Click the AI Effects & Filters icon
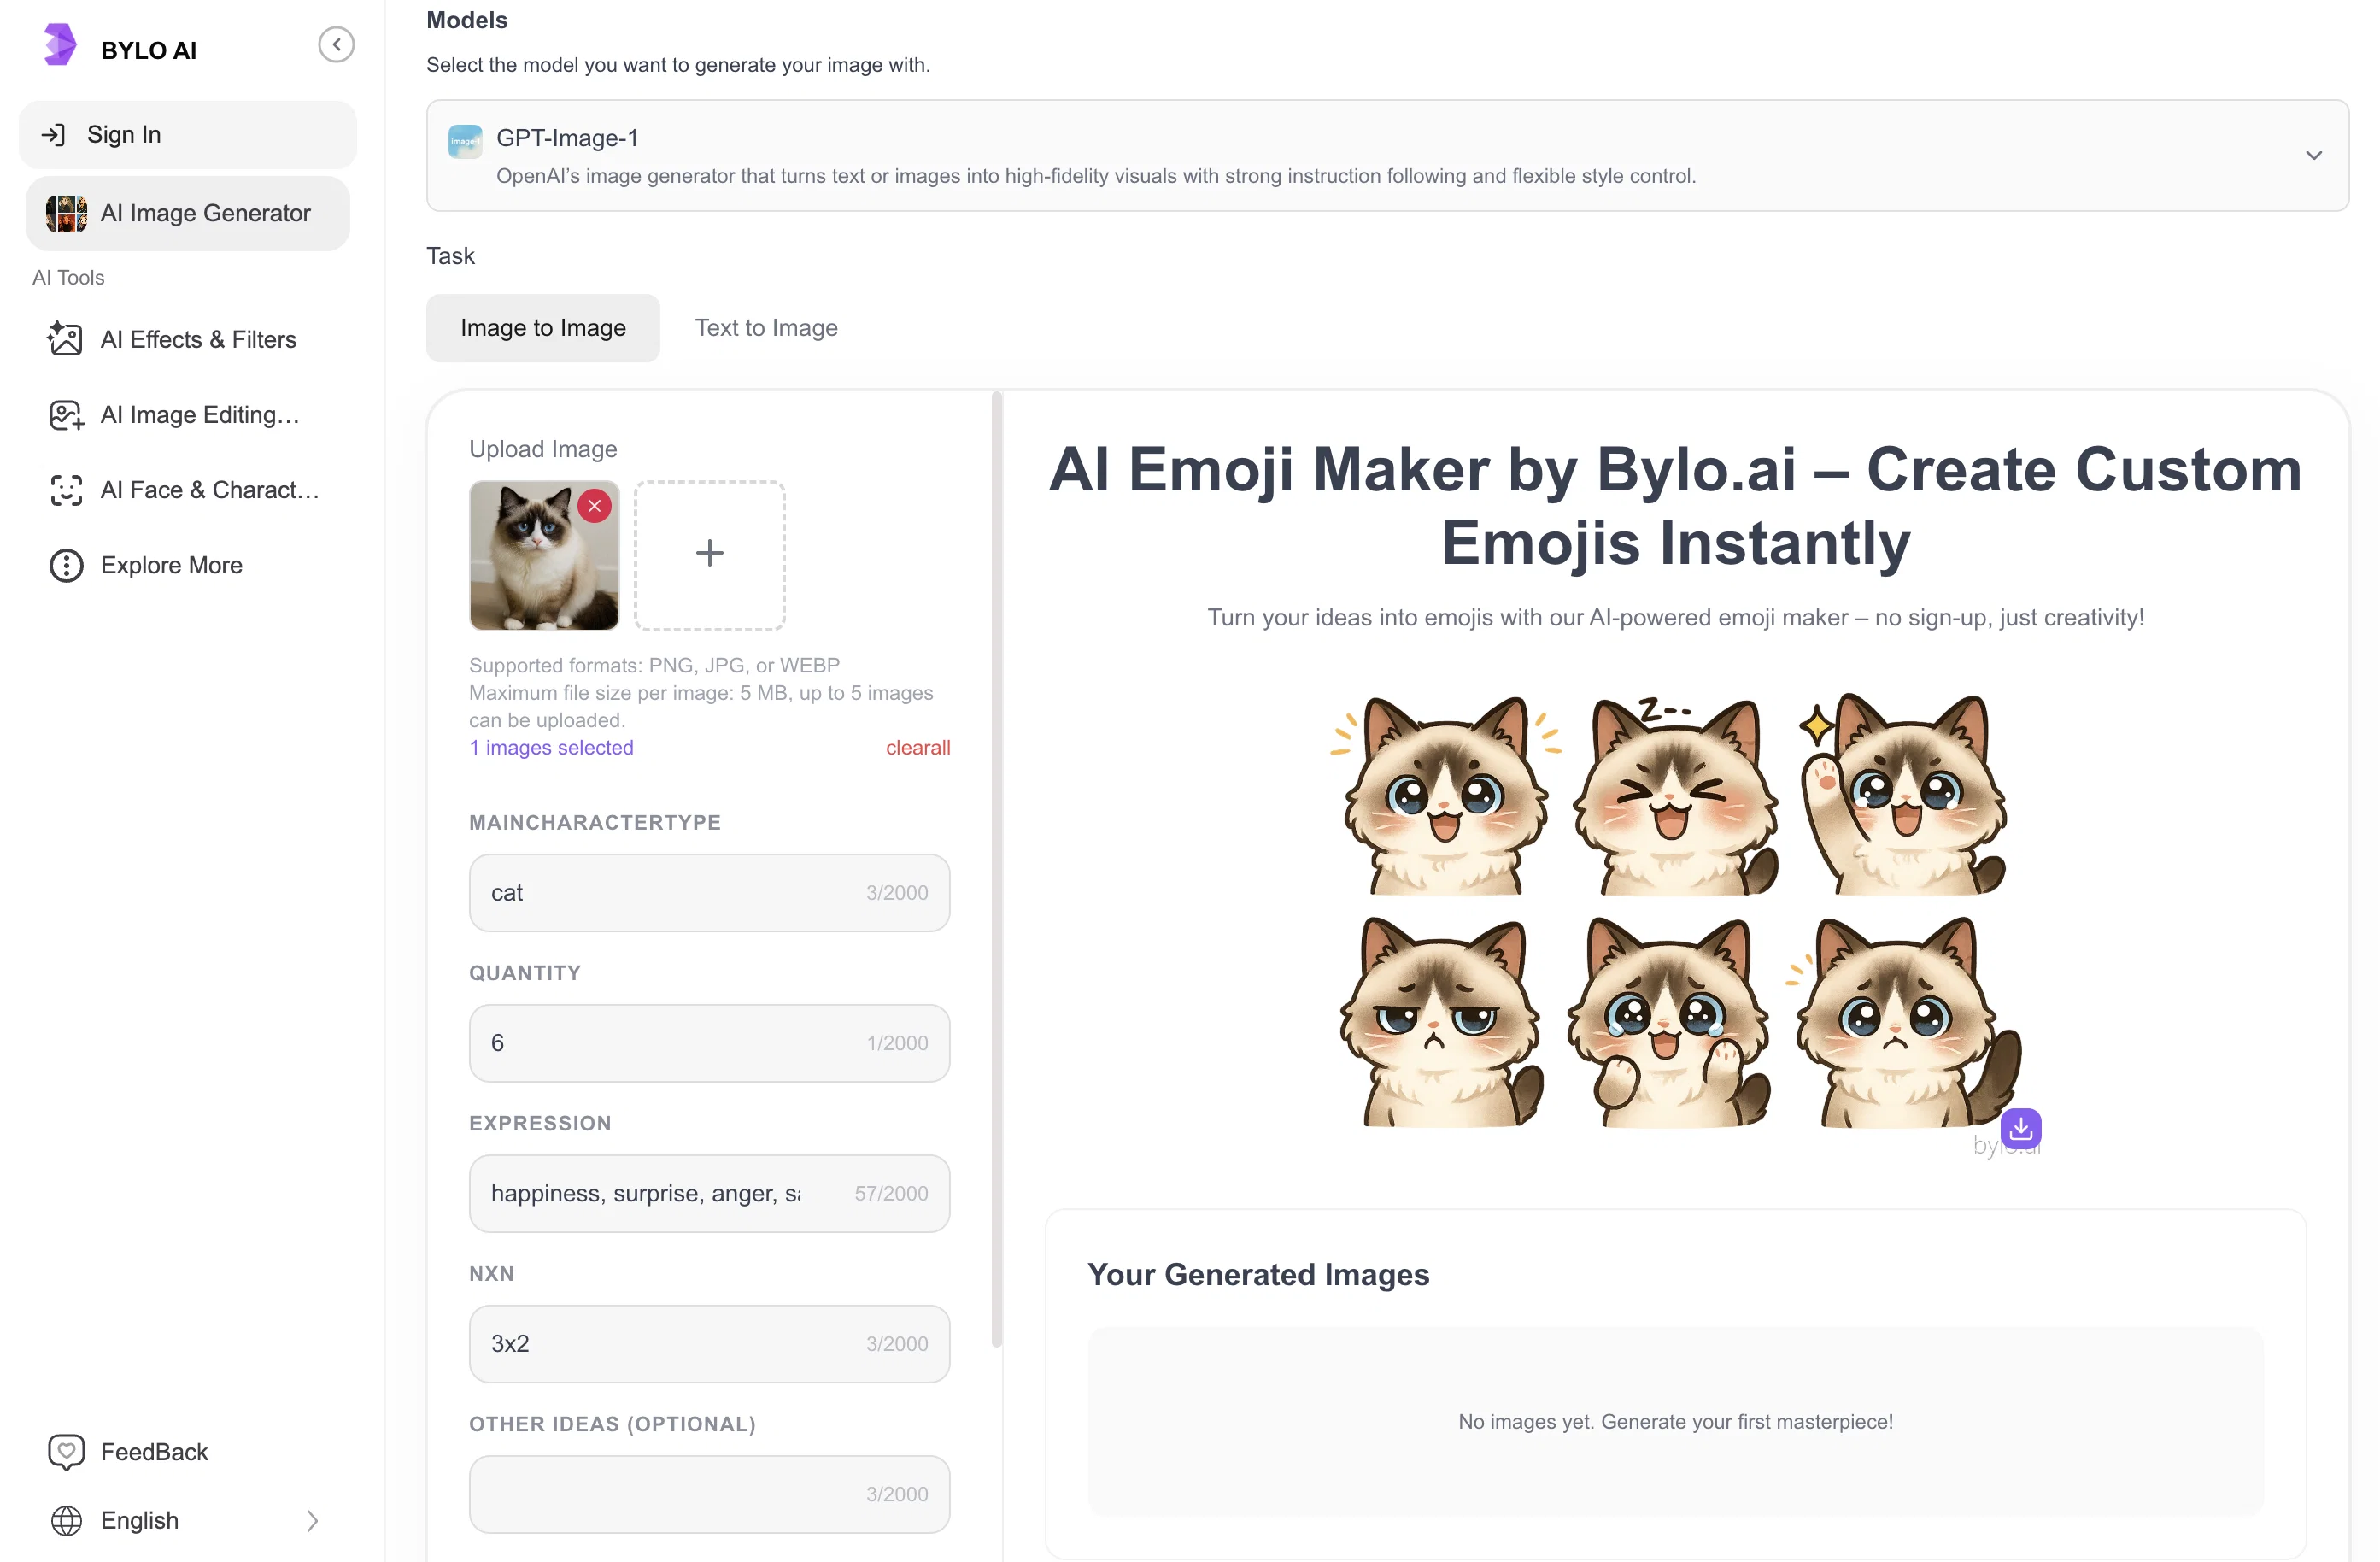 [x=65, y=339]
